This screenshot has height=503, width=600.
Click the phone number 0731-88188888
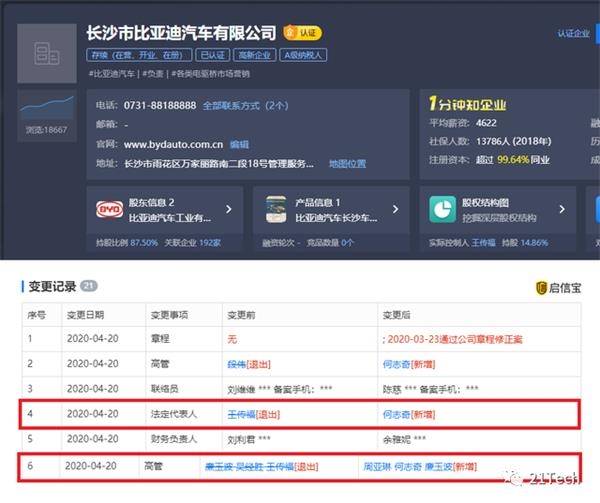tap(160, 106)
